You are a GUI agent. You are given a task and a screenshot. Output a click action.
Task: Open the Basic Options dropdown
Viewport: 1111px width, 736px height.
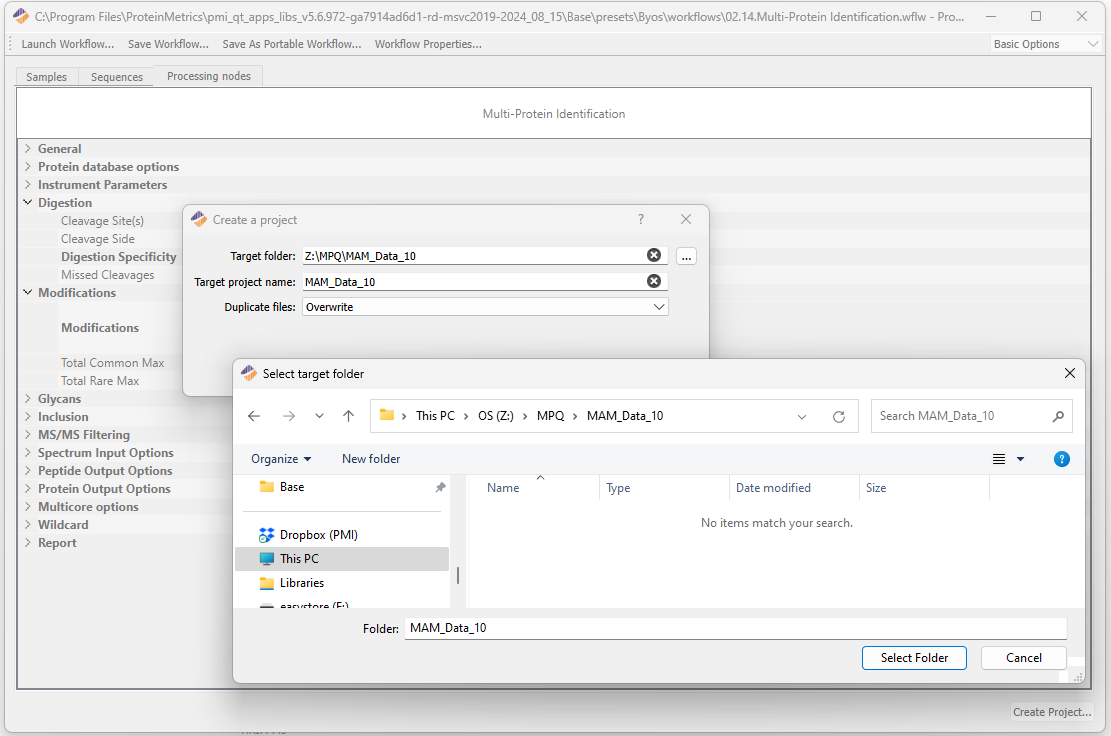point(1046,44)
